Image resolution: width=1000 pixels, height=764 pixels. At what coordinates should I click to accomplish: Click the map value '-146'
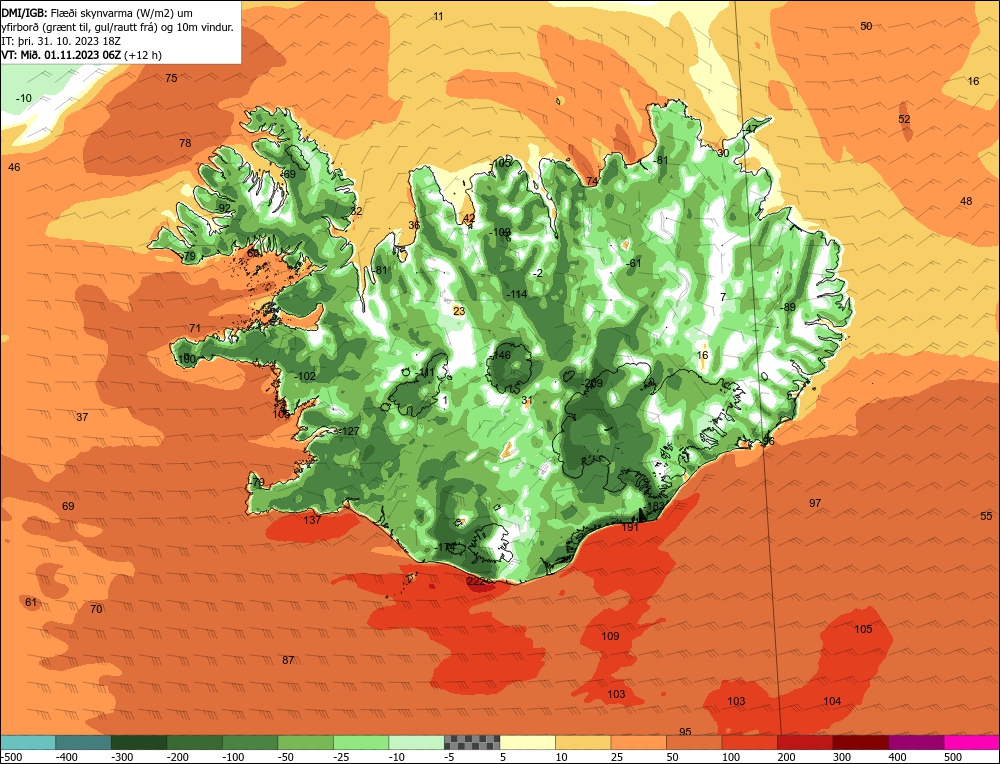[x=501, y=355]
